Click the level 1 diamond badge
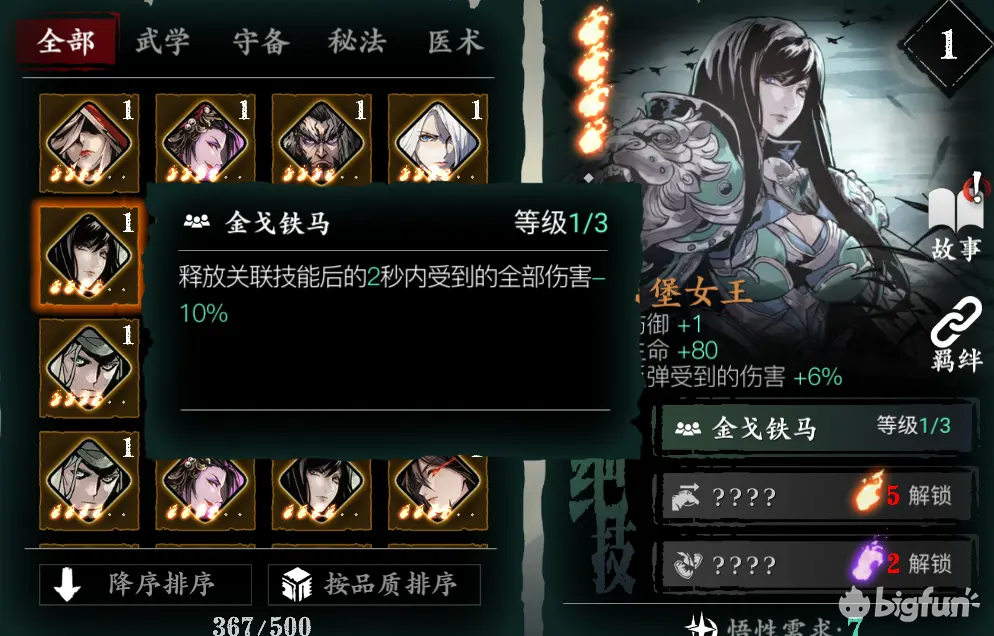994x636 pixels. pyautogui.click(x=947, y=44)
